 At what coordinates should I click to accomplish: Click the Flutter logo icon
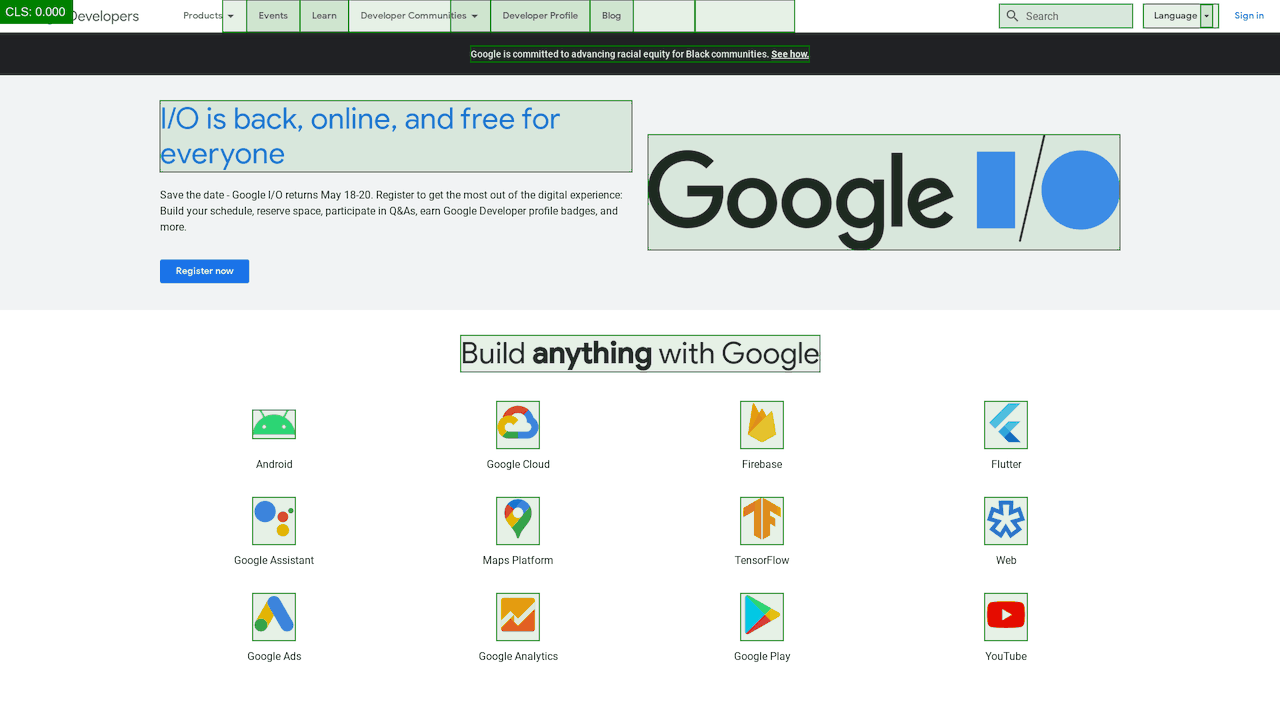(x=1005, y=424)
